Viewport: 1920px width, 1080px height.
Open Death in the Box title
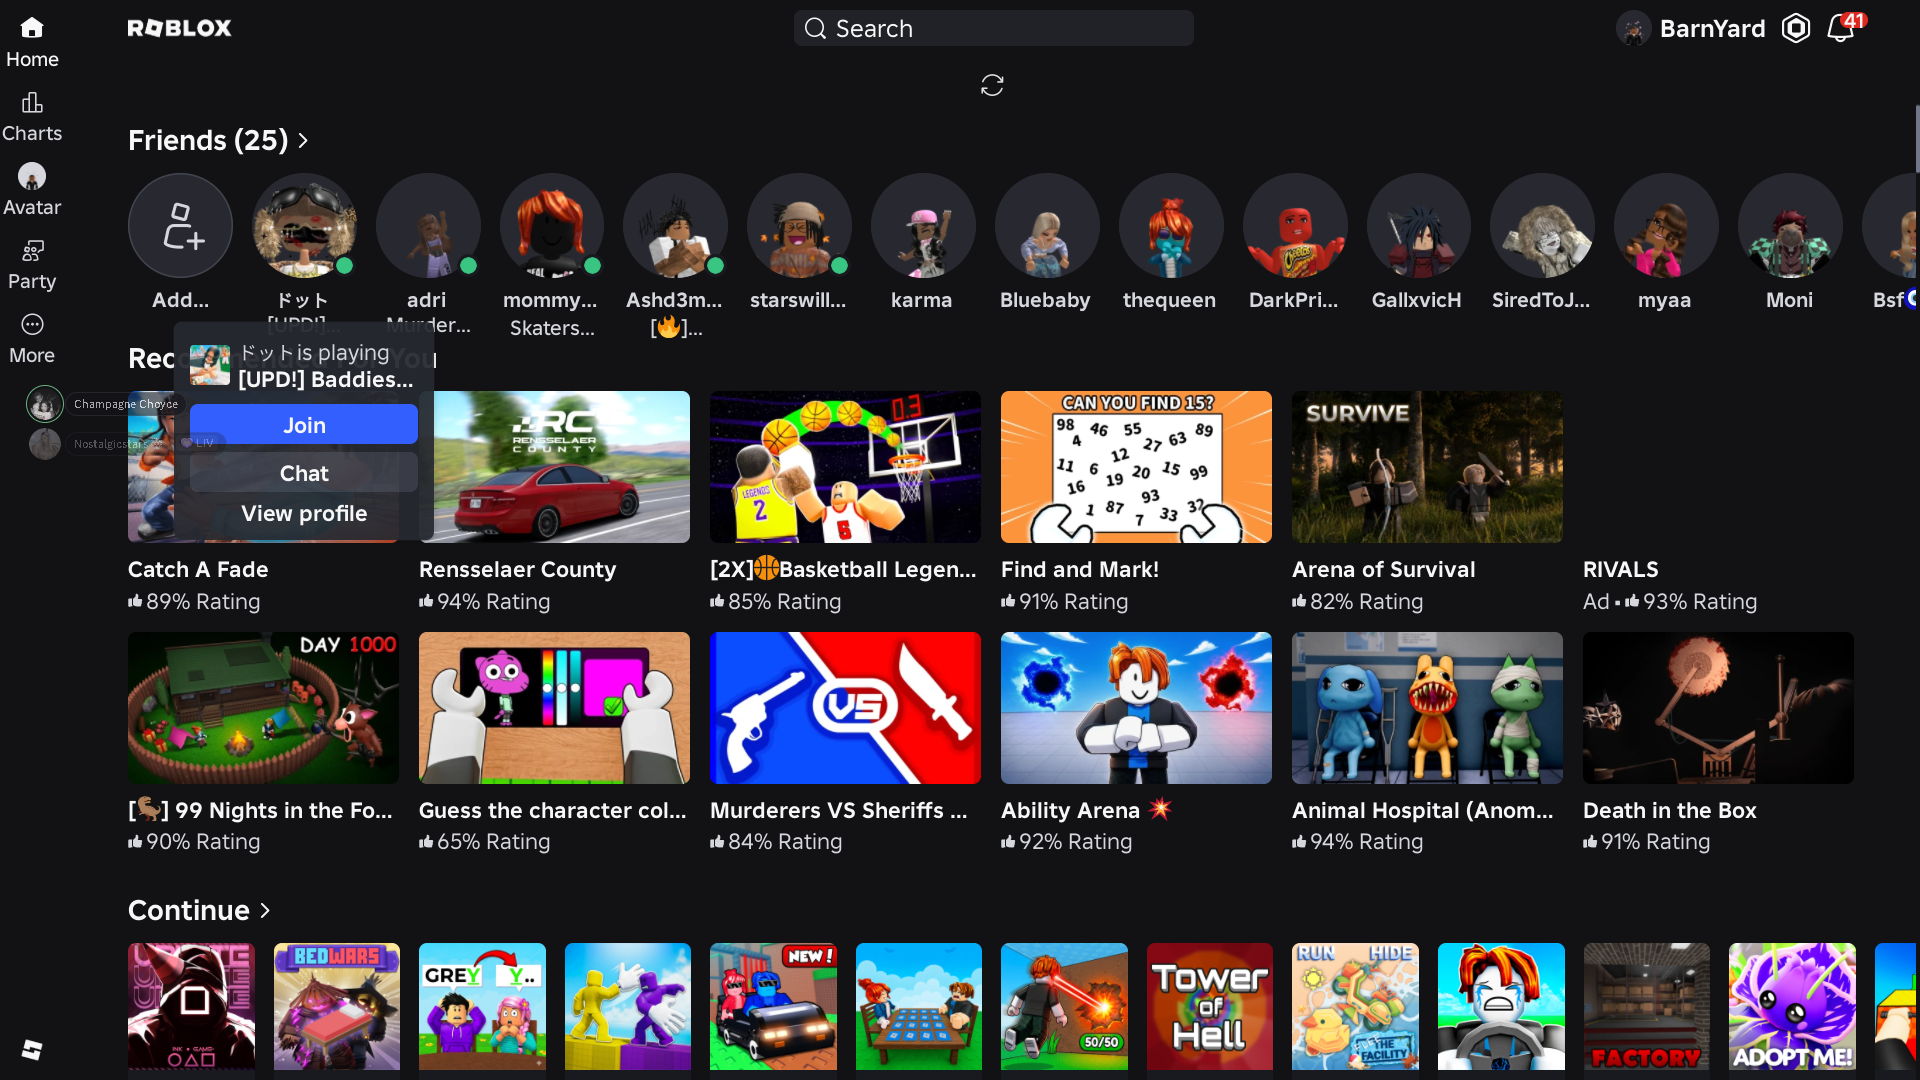[1669, 810]
